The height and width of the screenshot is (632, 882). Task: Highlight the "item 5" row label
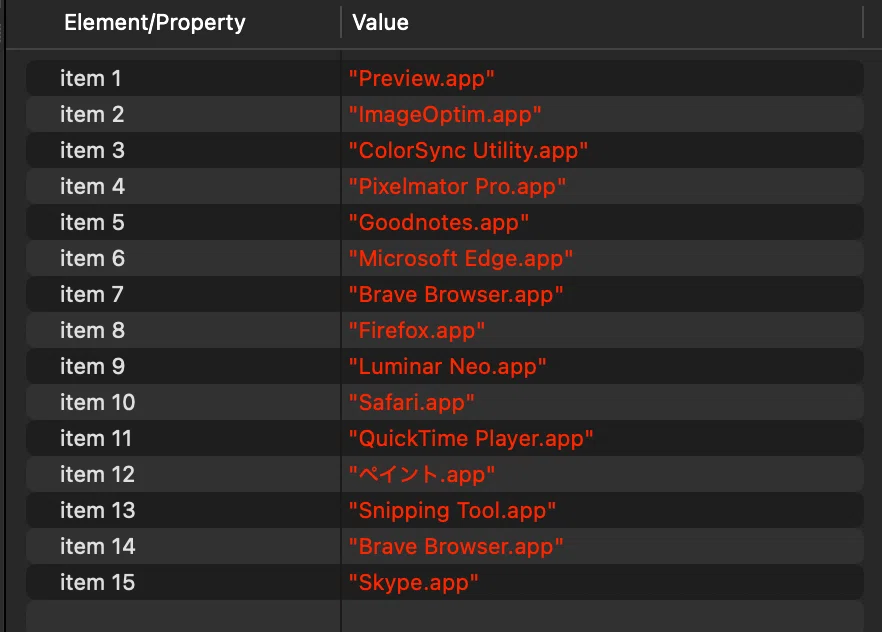coord(92,222)
